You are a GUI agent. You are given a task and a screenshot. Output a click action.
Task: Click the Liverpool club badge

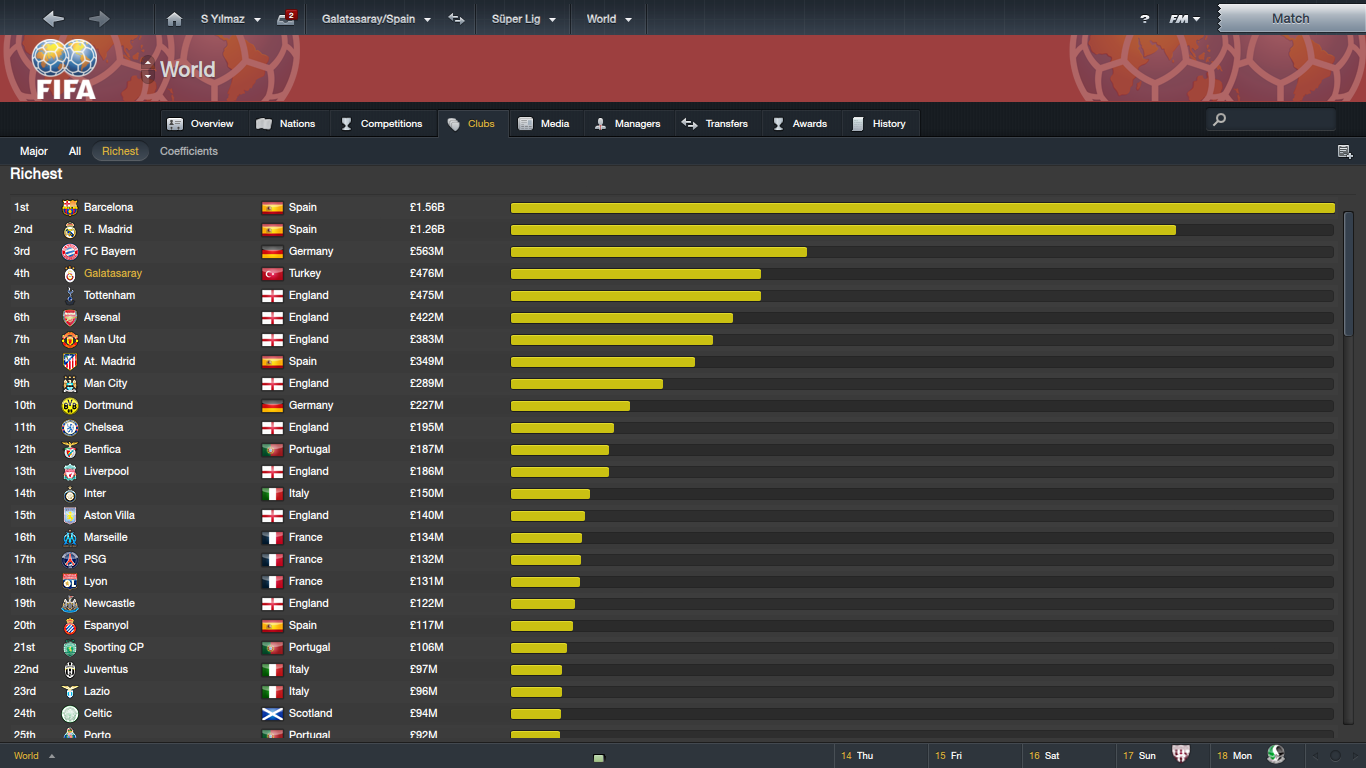(70, 472)
